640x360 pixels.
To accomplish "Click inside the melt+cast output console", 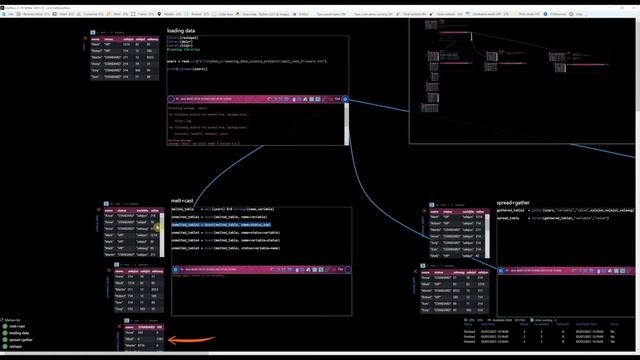I will click(x=261, y=295).
